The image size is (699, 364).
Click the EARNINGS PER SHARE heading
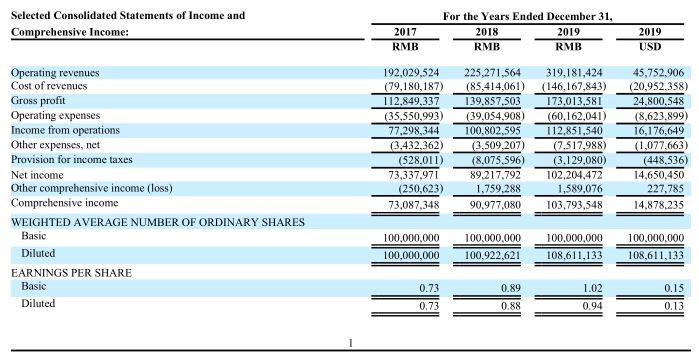click(71, 273)
